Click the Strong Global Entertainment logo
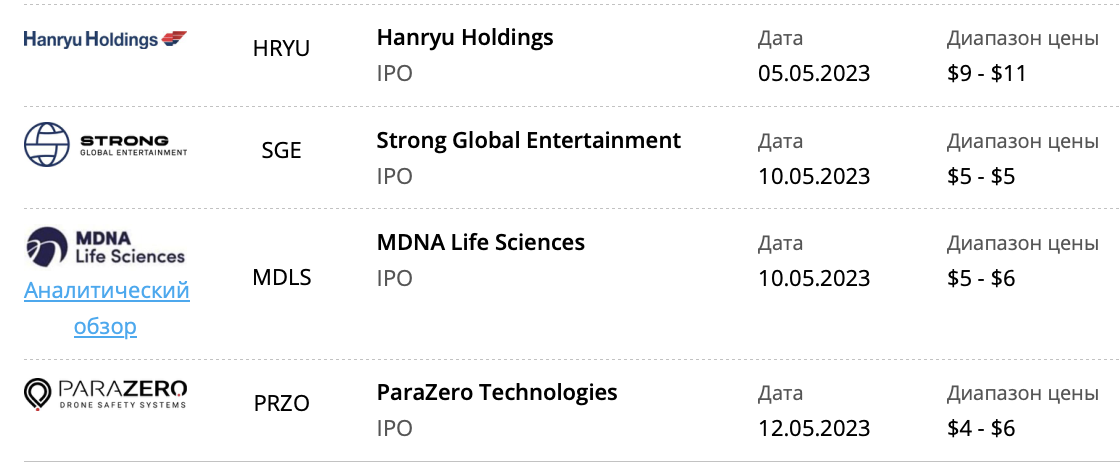 pos(106,144)
